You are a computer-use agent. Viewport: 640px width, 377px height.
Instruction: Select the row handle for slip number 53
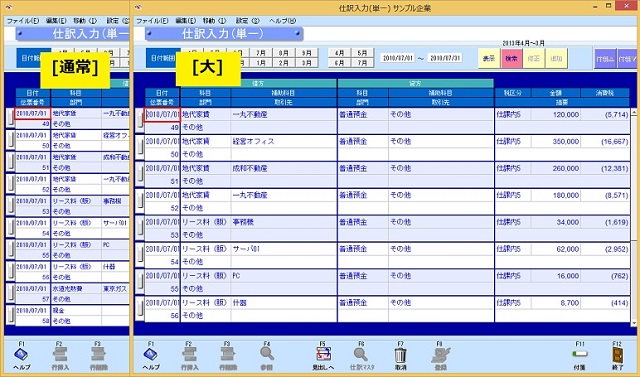click(x=139, y=228)
